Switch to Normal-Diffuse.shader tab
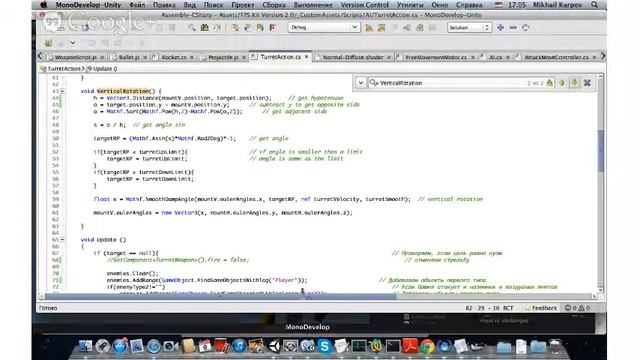The image size is (640, 360). coord(353,57)
